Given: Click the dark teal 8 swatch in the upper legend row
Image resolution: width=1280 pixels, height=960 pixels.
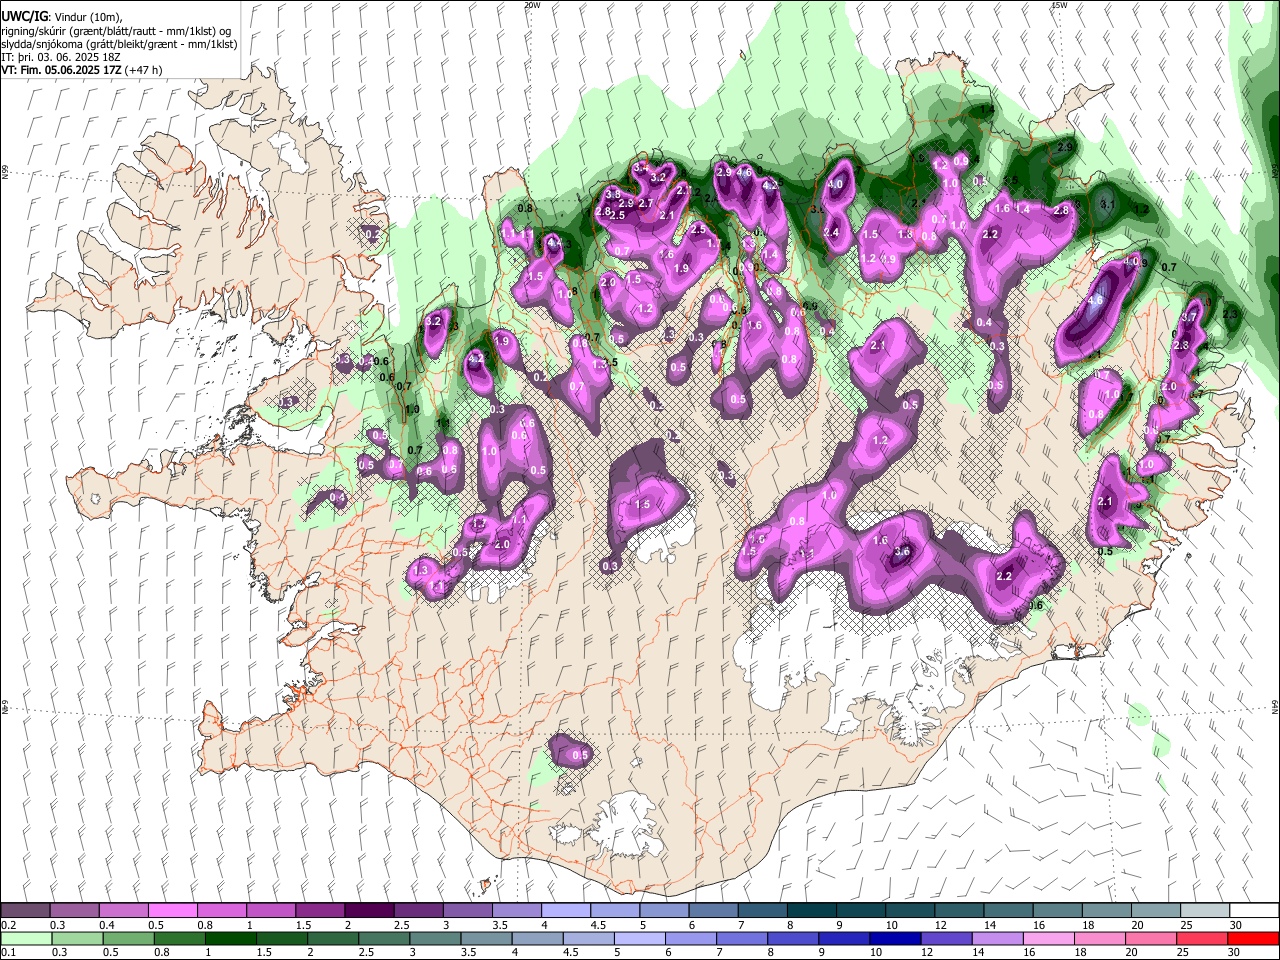Looking at the screenshot, I should tap(811, 910).
